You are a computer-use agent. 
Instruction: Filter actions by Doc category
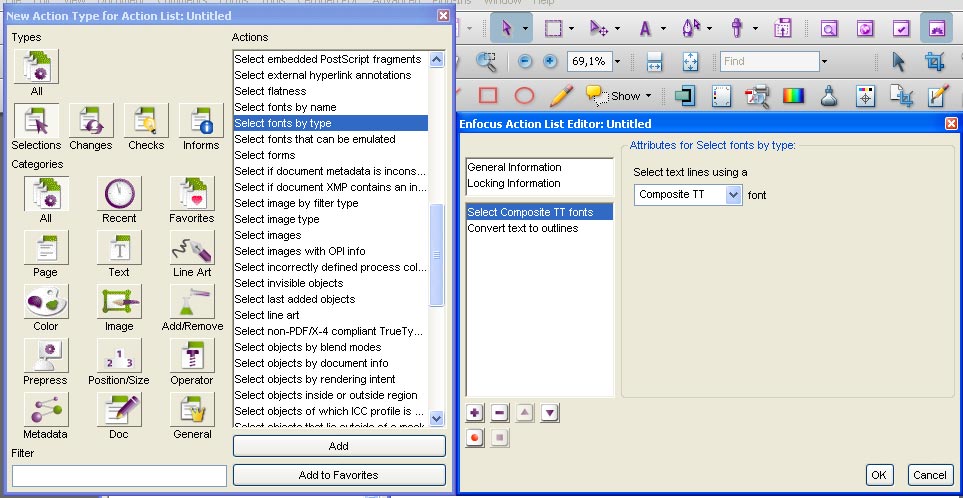[x=119, y=410]
